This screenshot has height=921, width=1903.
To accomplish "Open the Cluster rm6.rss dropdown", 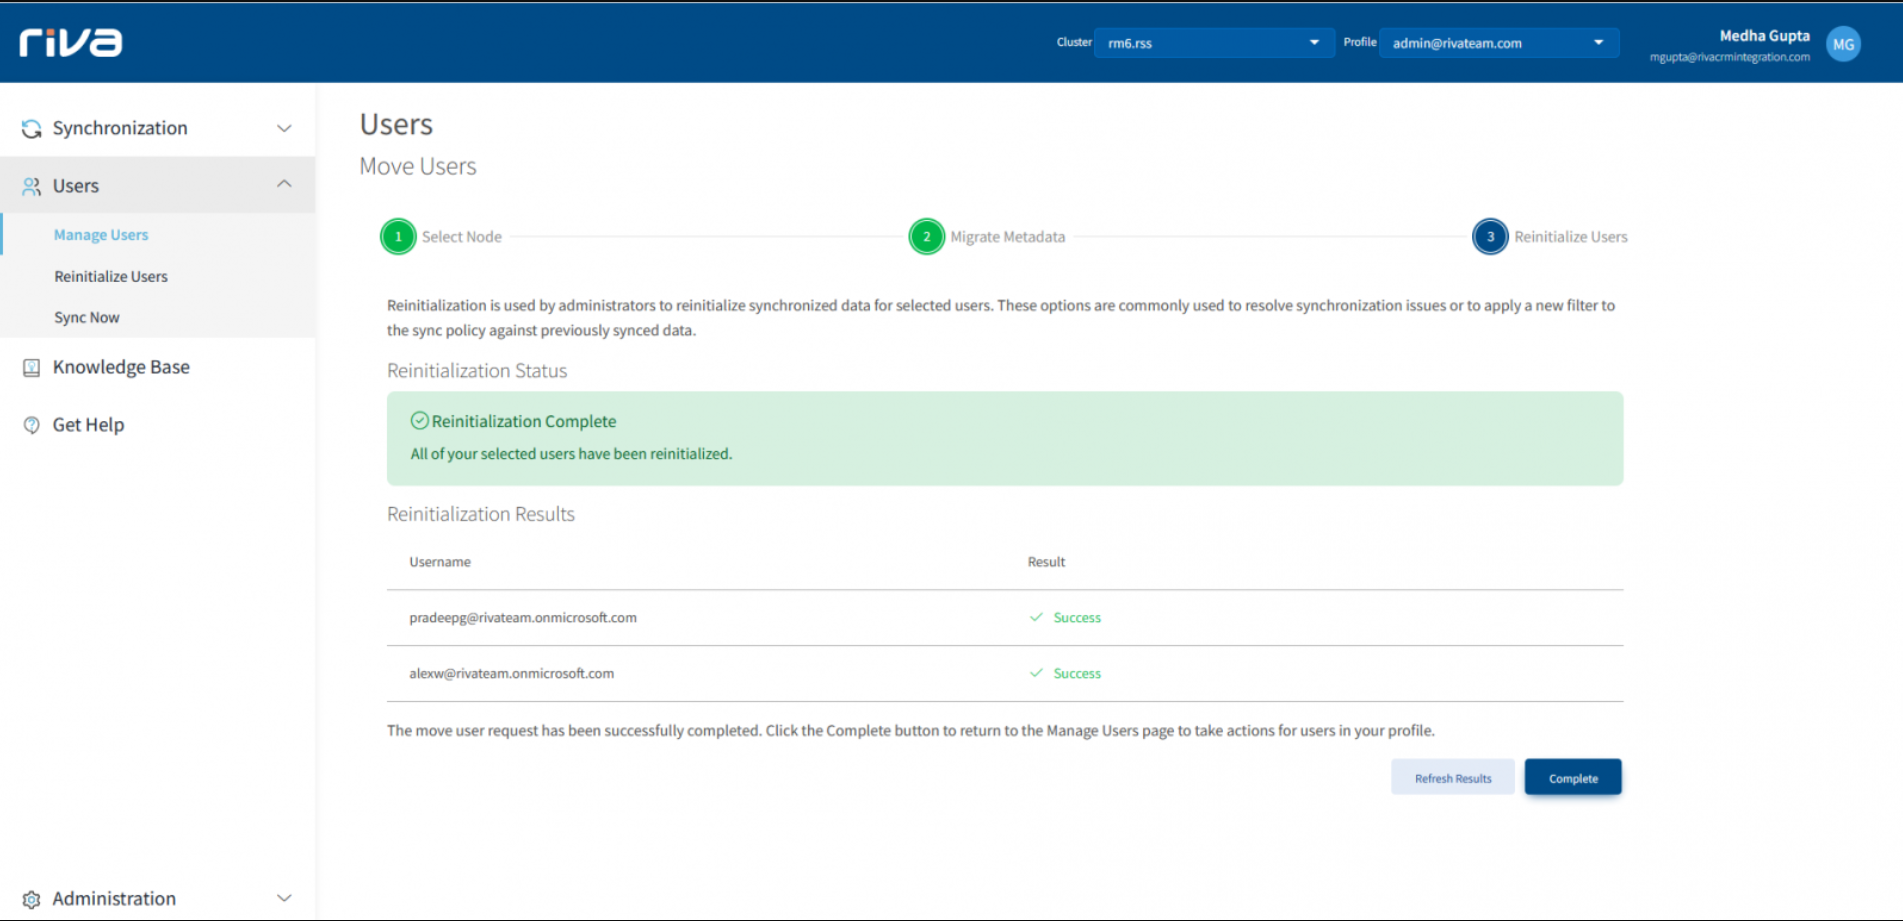I will (x=1214, y=43).
